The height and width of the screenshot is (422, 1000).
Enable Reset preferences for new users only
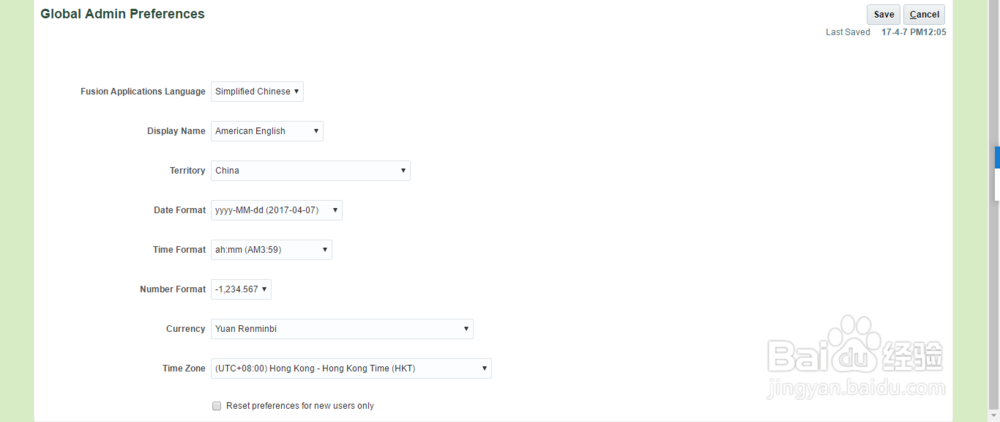pyautogui.click(x=216, y=406)
